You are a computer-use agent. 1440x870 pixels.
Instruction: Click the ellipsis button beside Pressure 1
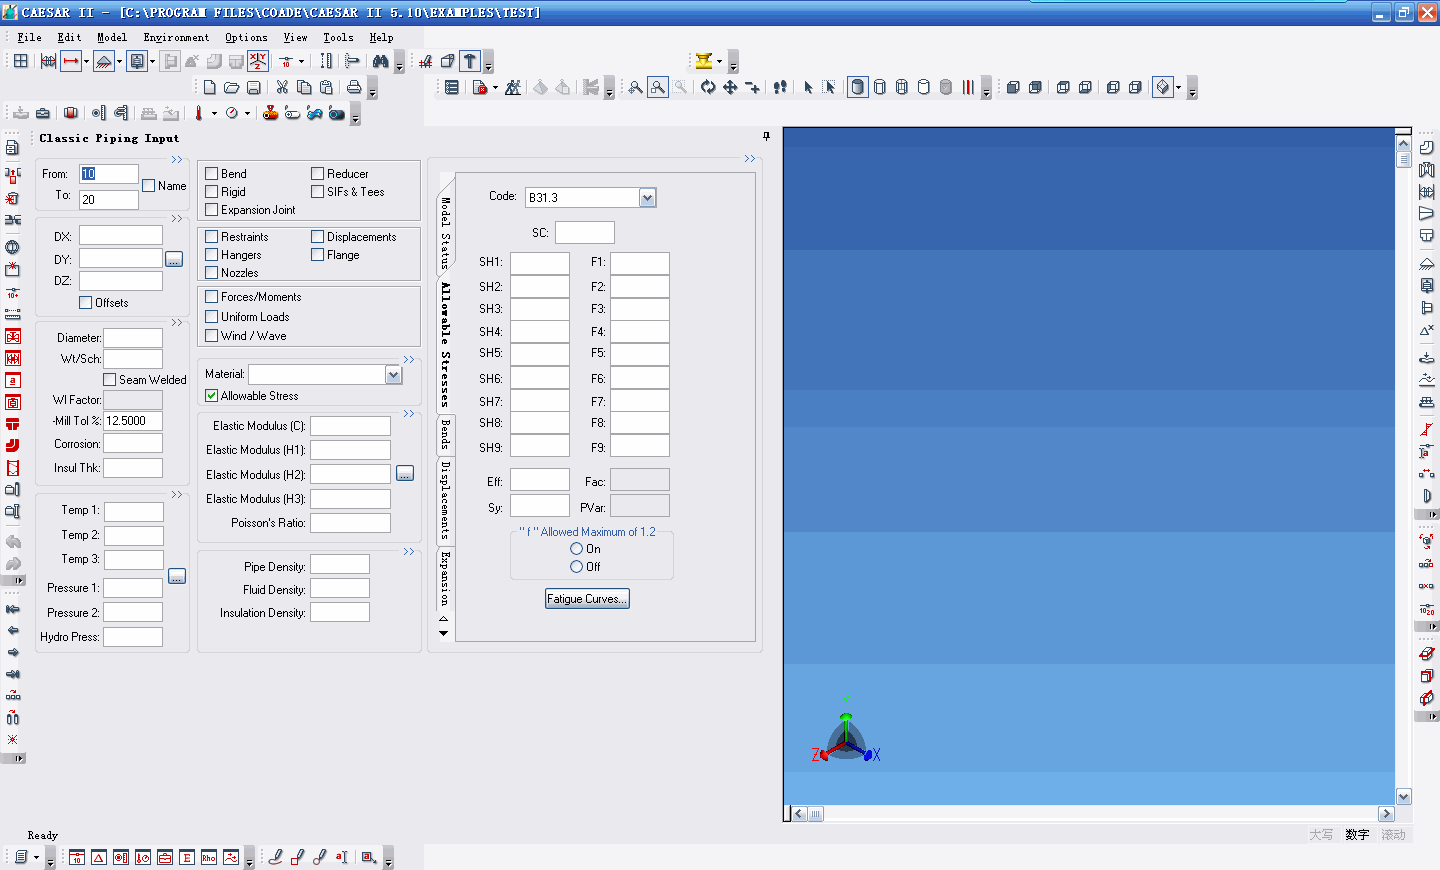point(177,576)
